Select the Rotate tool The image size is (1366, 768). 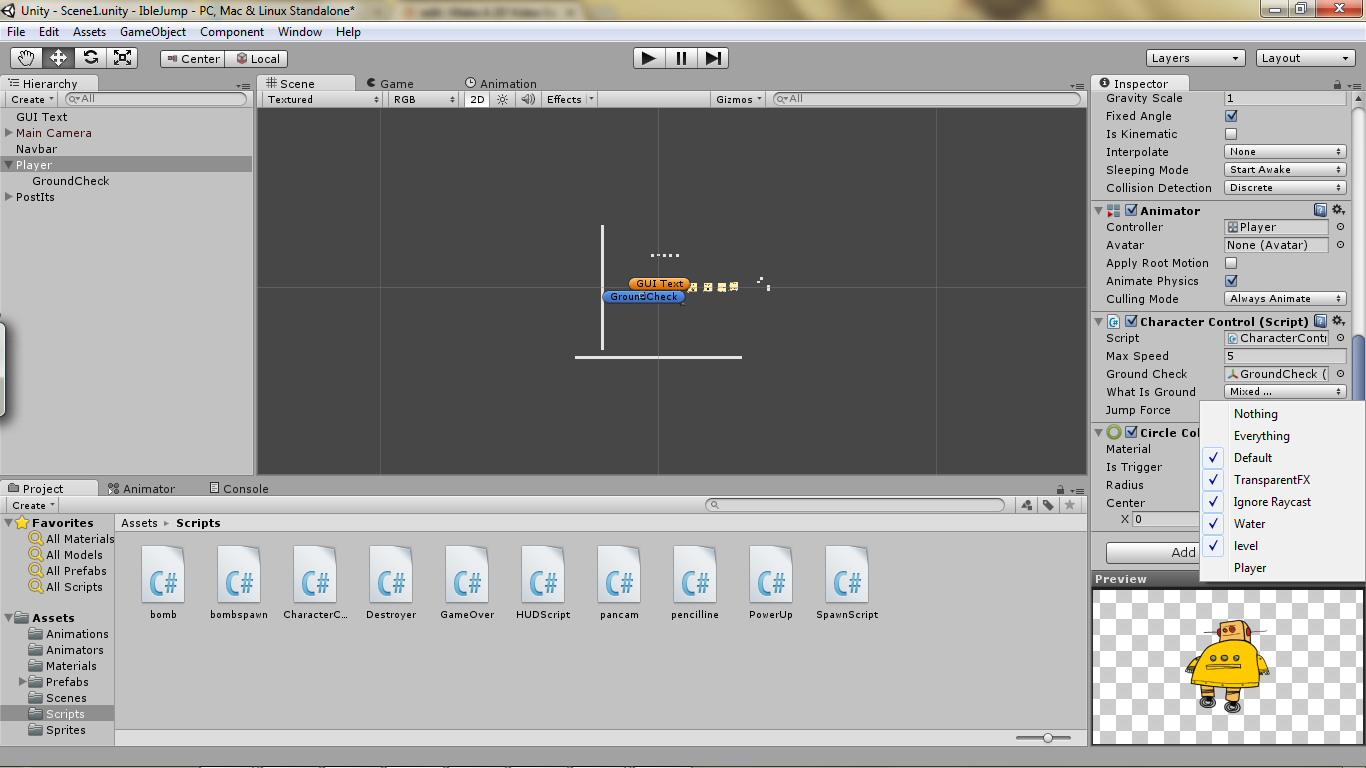coord(91,57)
